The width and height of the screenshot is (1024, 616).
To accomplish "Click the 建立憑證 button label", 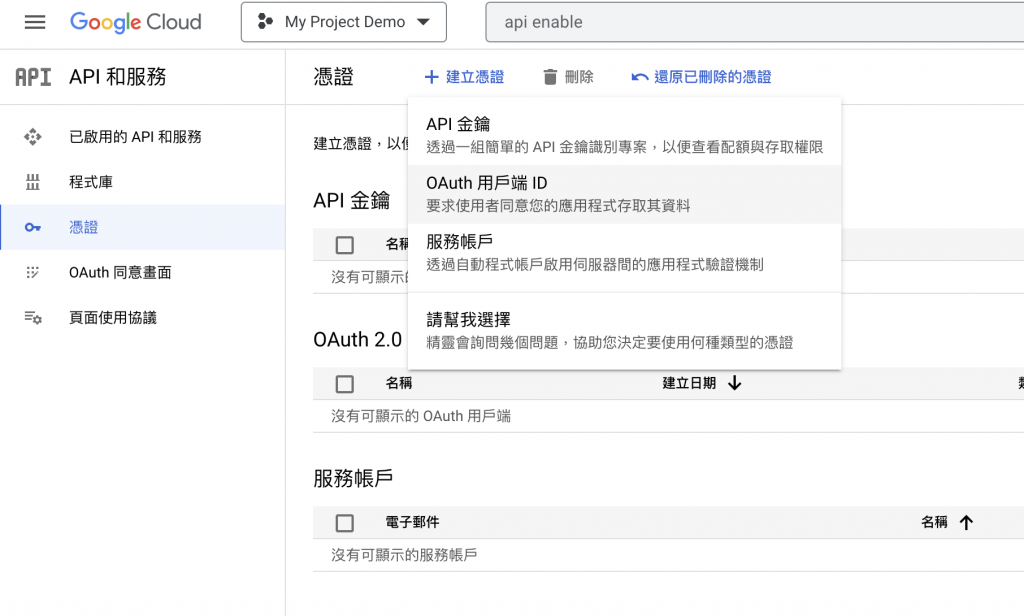I will [475, 77].
